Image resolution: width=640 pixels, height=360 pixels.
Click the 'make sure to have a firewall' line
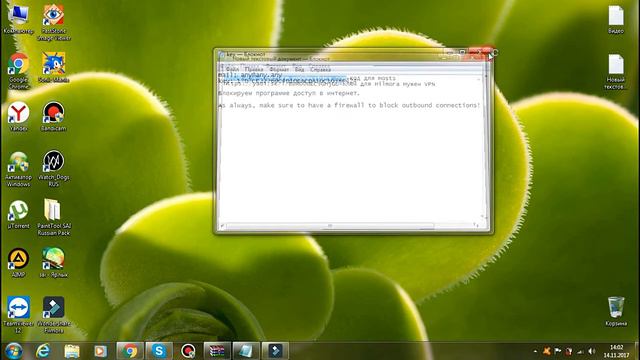349,105
